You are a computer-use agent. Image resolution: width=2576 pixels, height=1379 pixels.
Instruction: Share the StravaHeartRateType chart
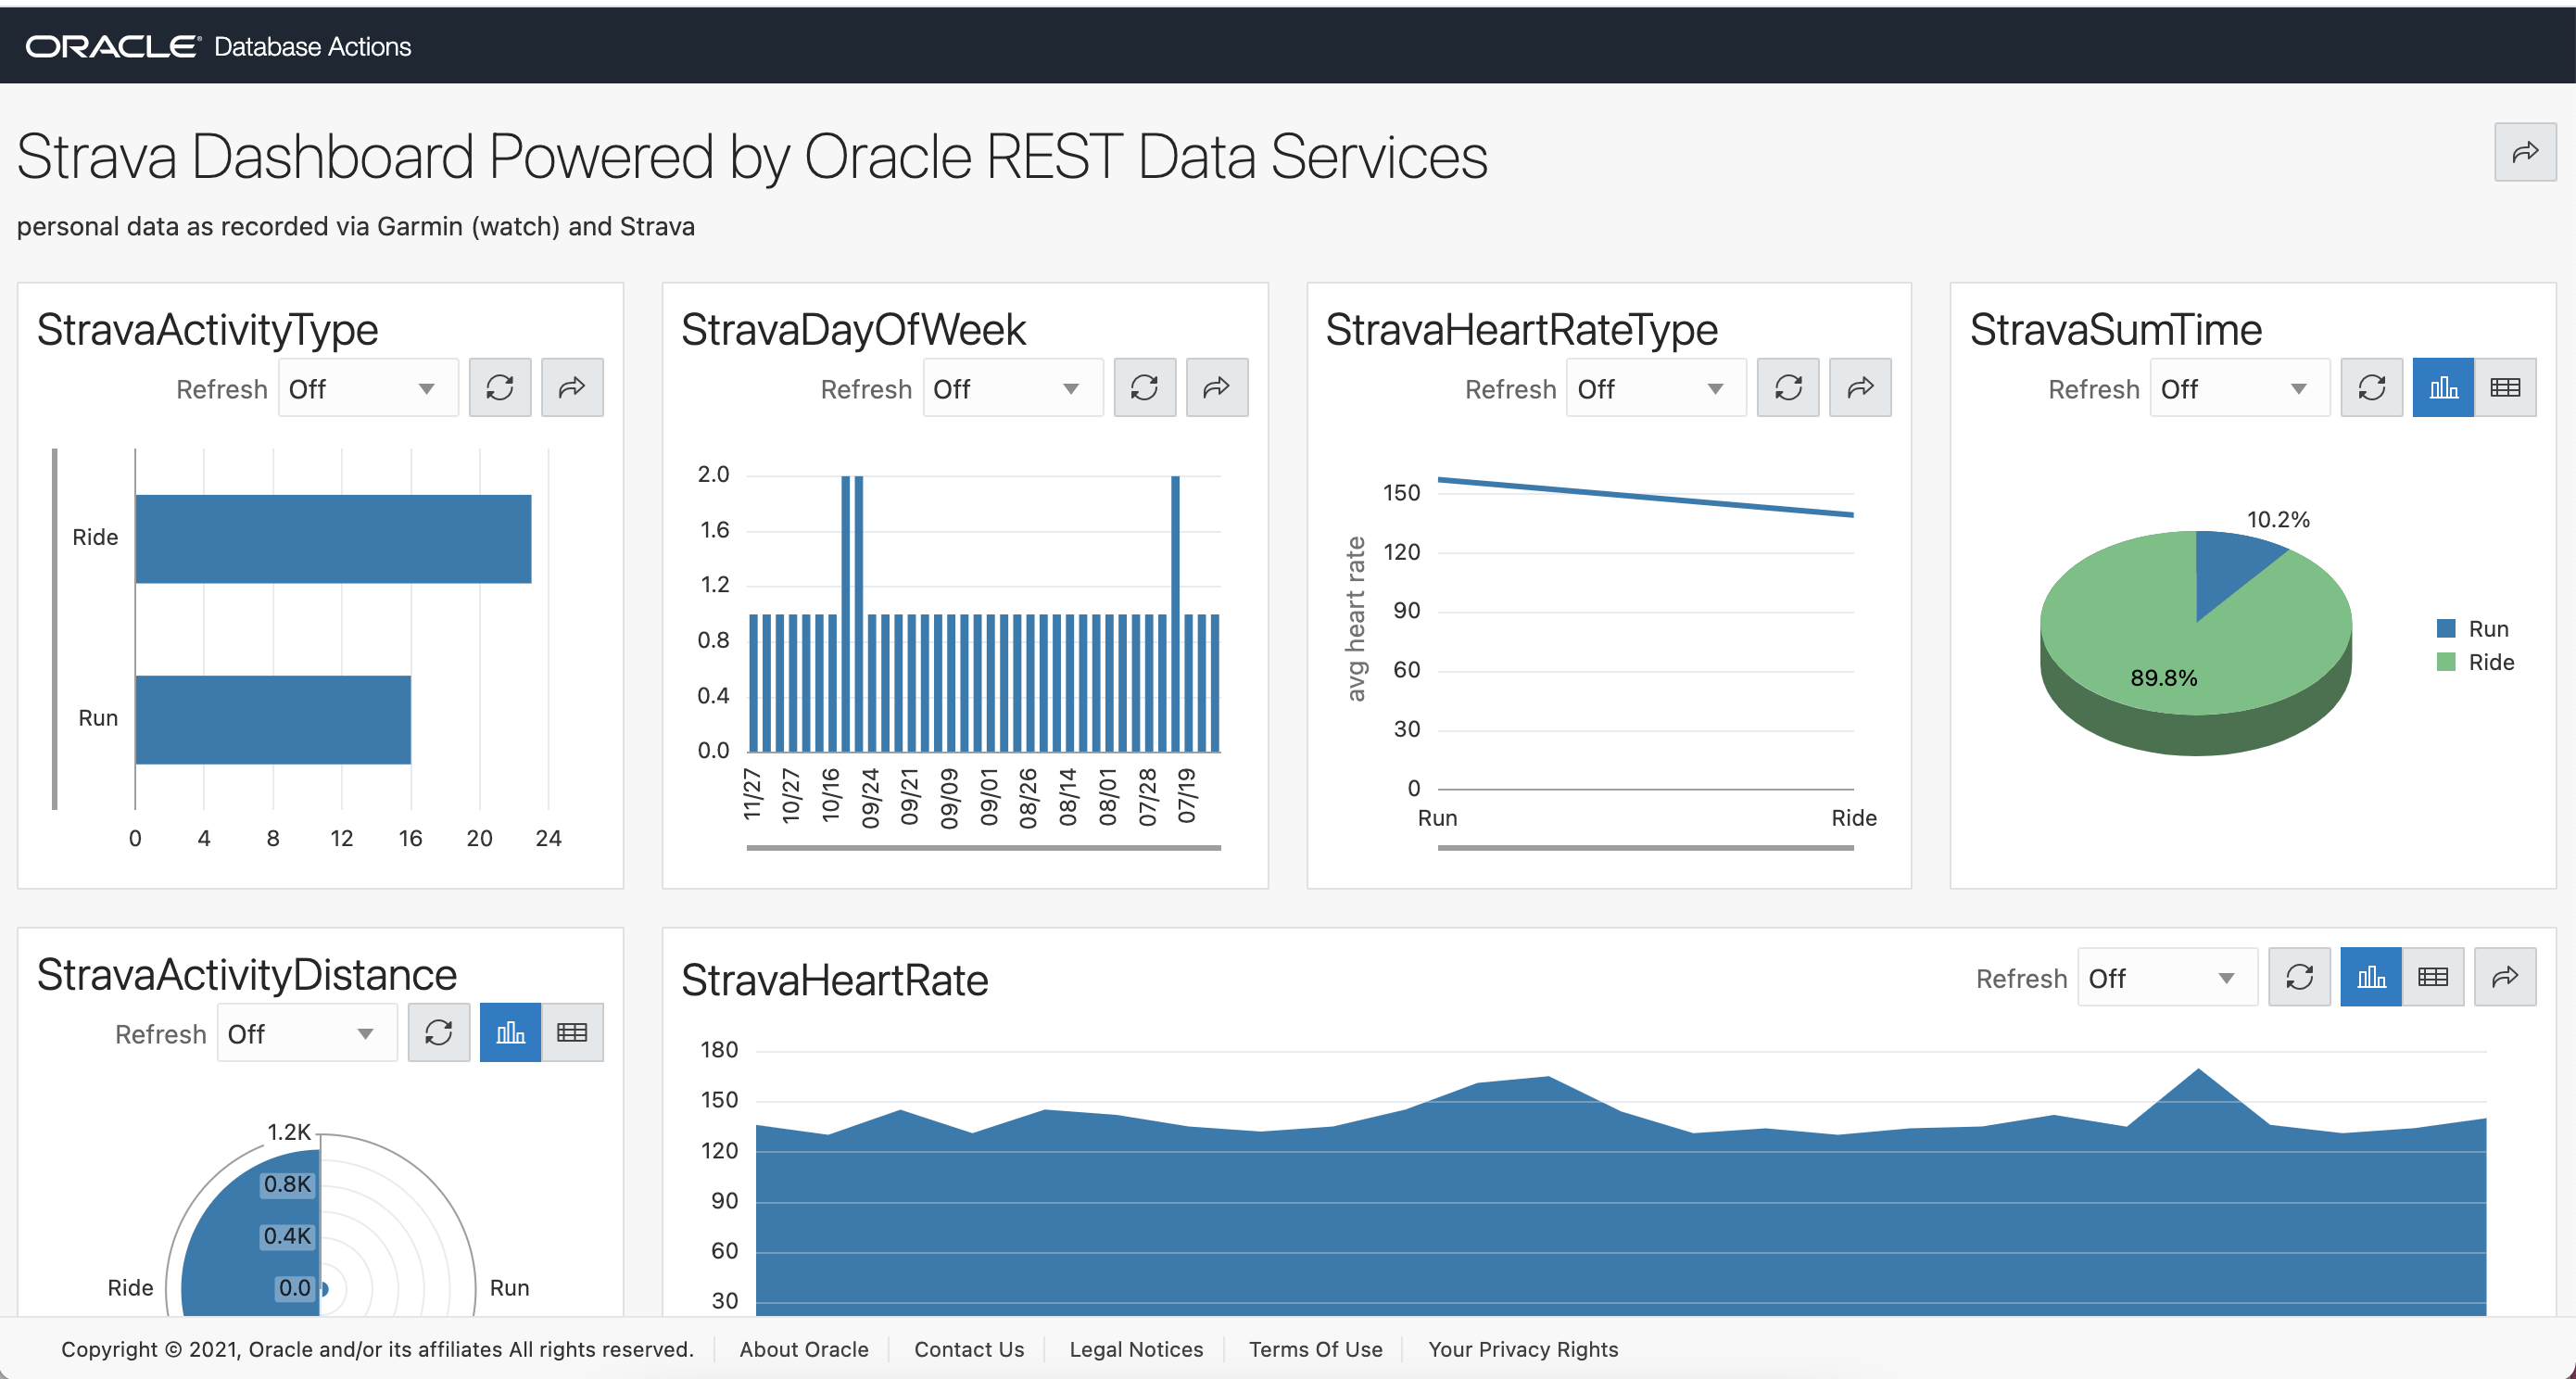tap(1860, 388)
